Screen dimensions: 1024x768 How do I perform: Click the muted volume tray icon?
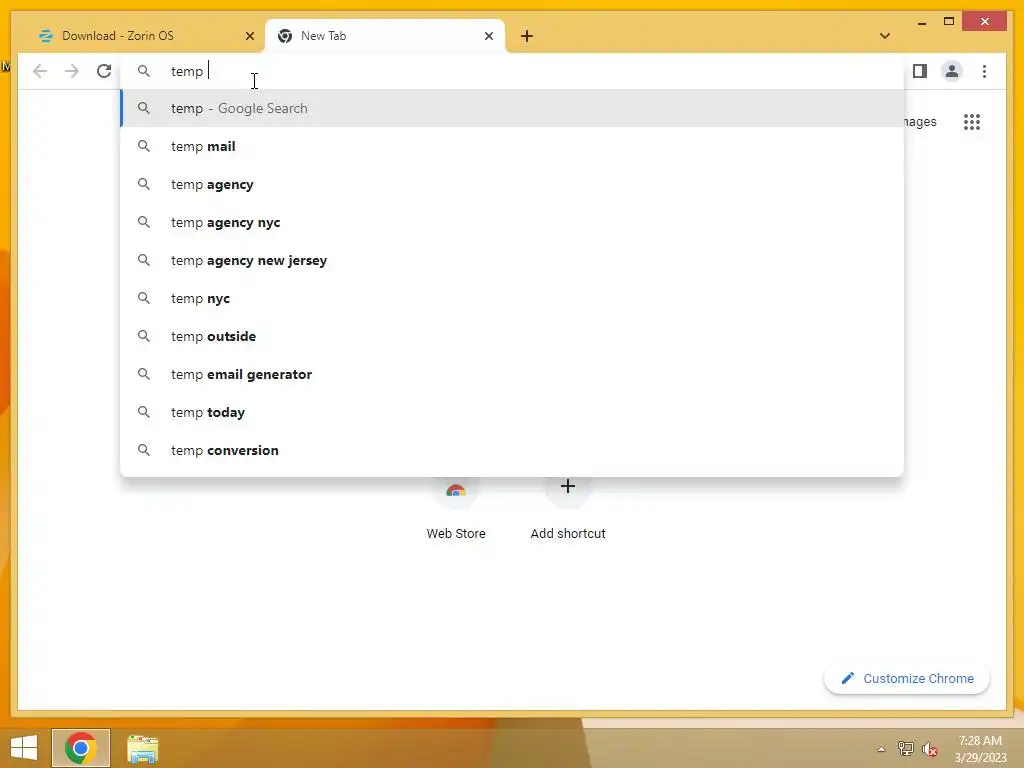pyautogui.click(x=929, y=749)
